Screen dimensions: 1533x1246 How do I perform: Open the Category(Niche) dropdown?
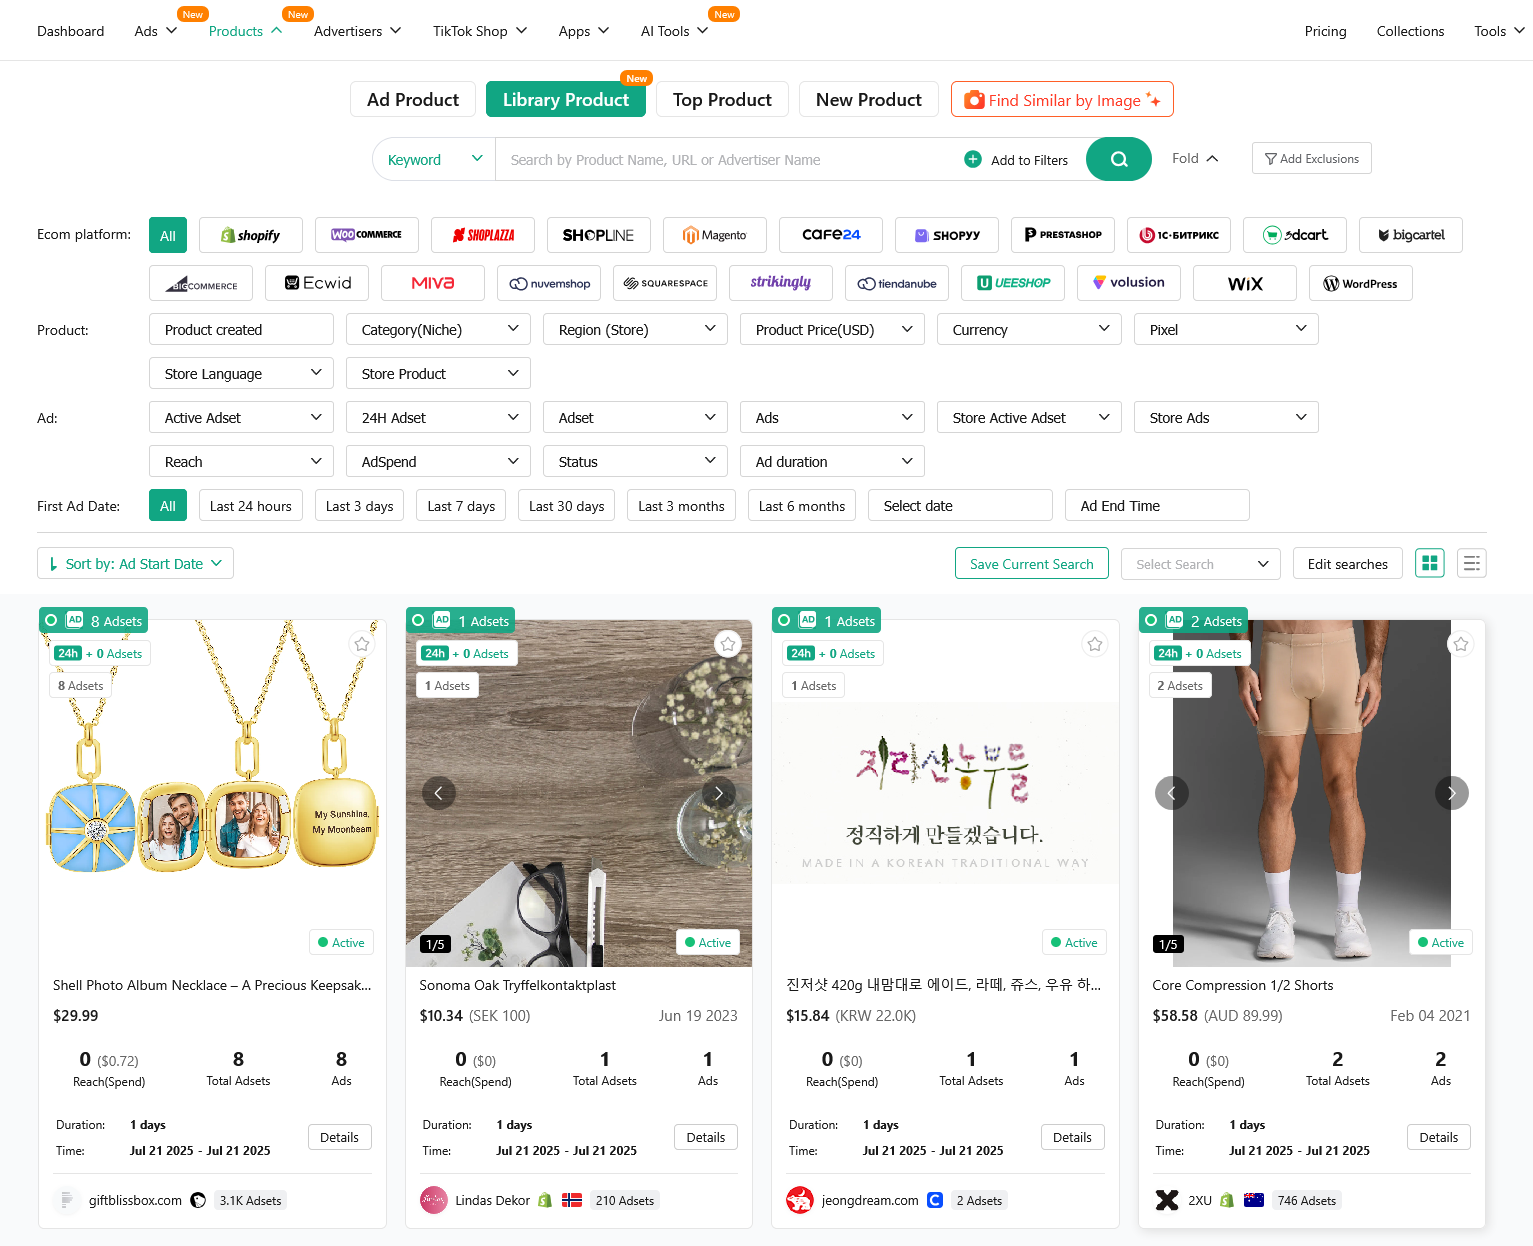click(x=438, y=329)
